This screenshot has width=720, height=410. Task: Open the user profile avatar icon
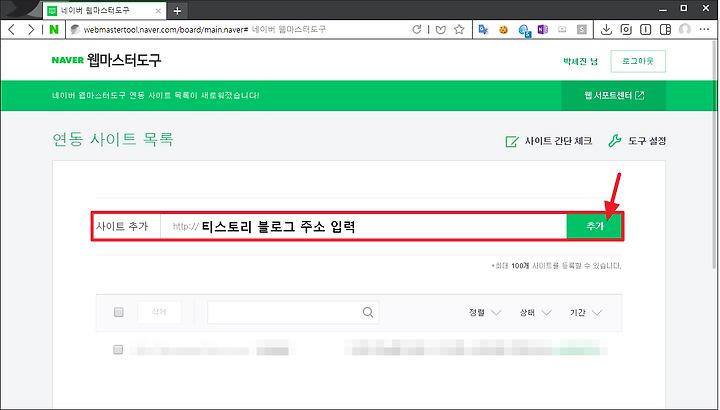pyautogui.click(x=685, y=30)
